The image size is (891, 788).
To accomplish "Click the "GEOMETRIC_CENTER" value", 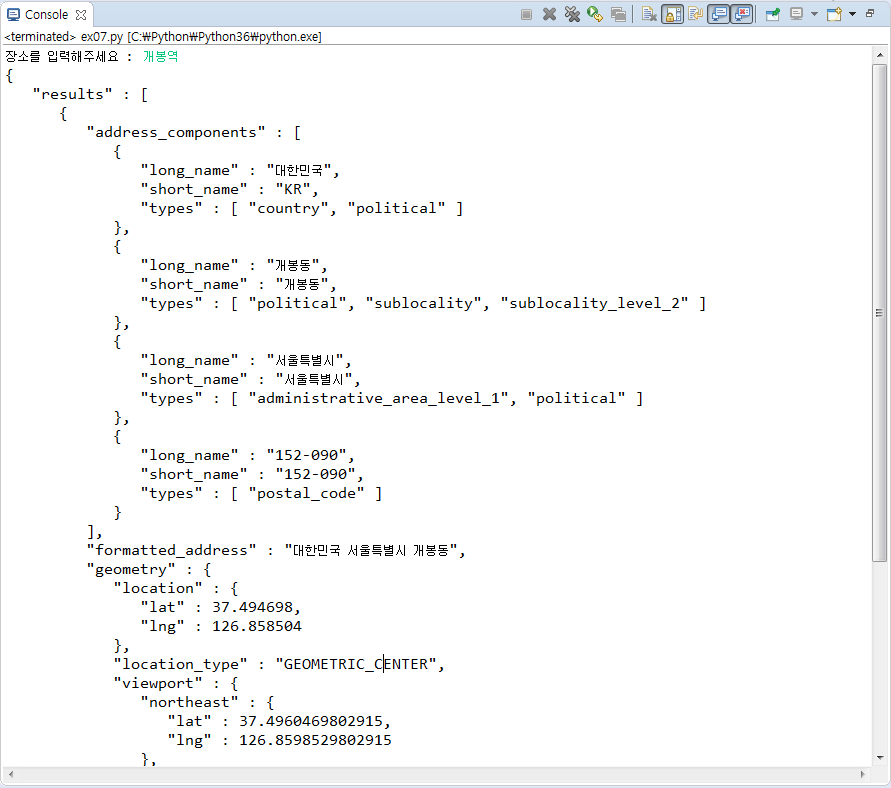I will 356,664.
